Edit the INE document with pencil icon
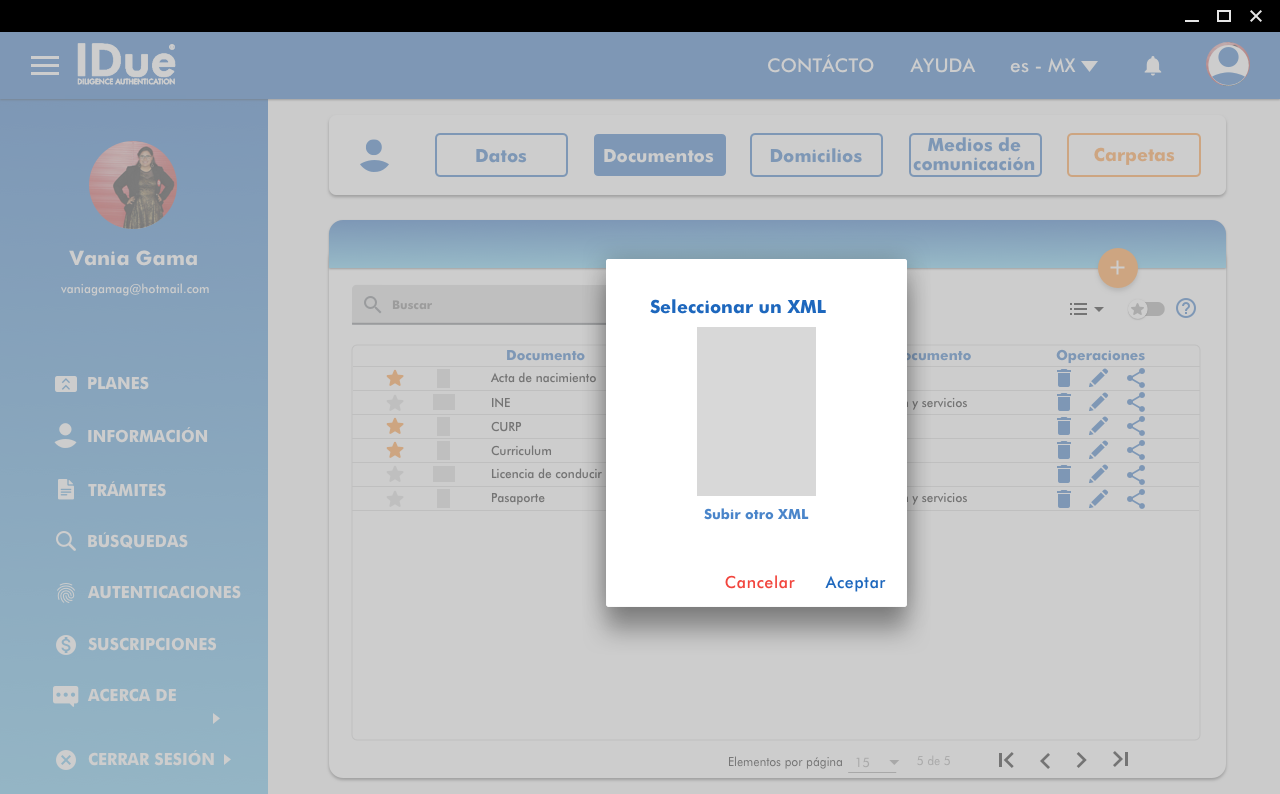The width and height of the screenshot is (1280, 794). (x=1098, y=402)
